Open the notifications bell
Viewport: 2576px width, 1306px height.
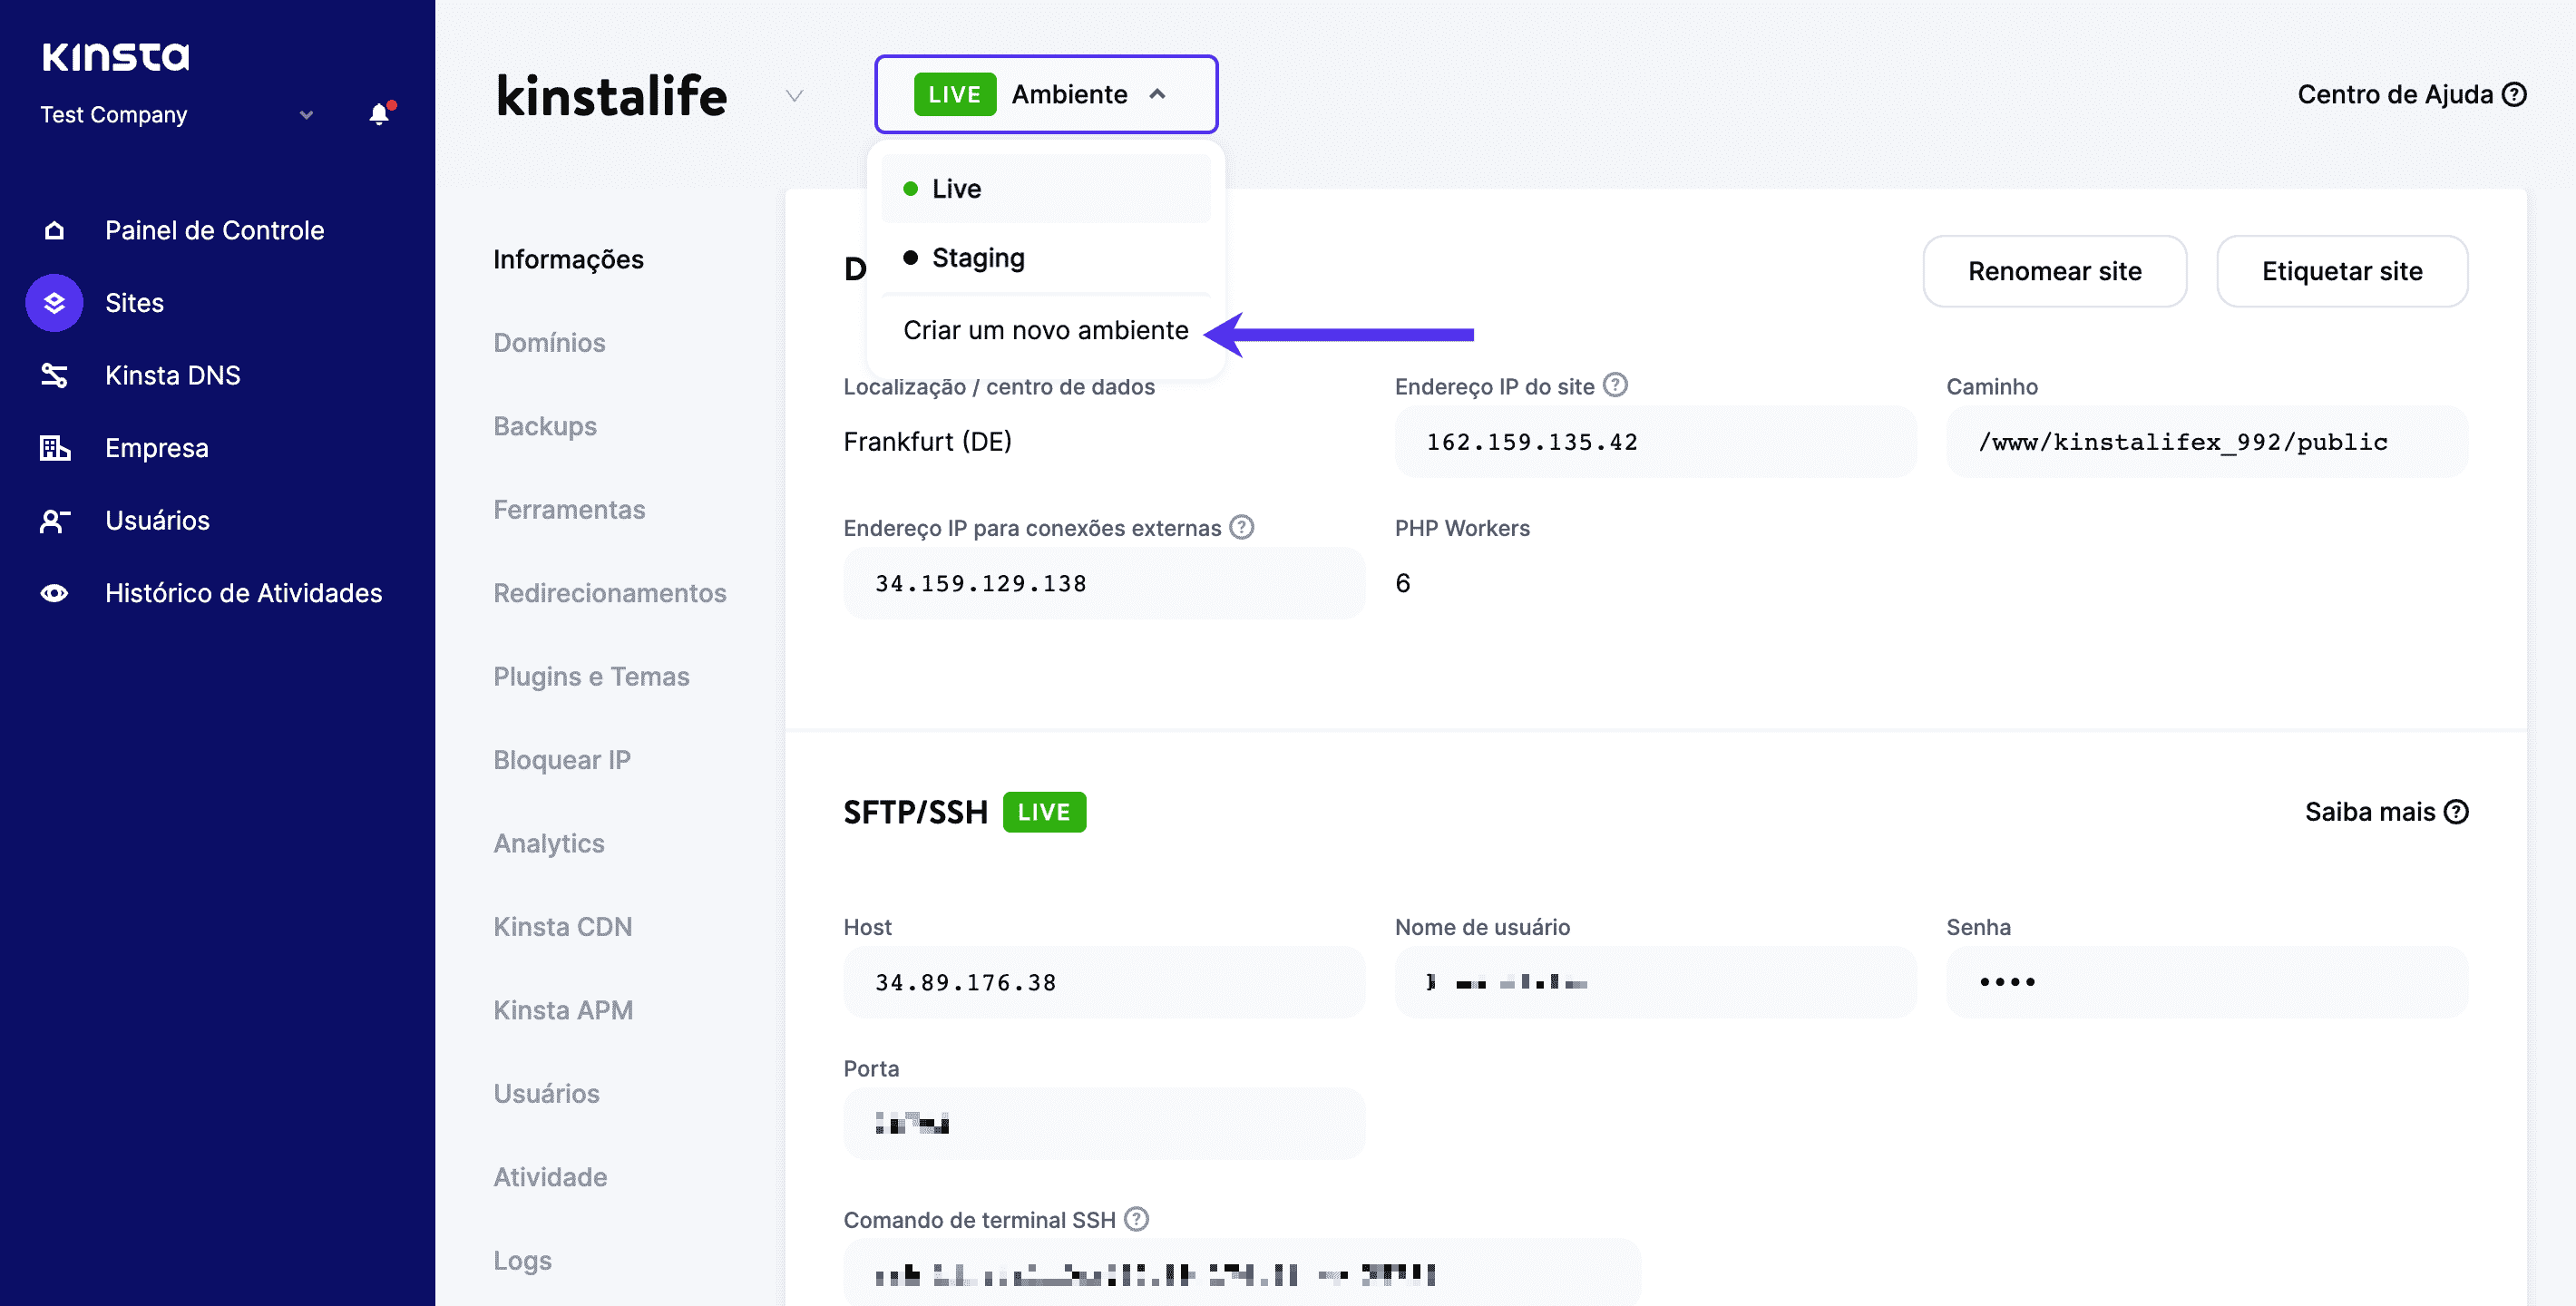(379, 114)
